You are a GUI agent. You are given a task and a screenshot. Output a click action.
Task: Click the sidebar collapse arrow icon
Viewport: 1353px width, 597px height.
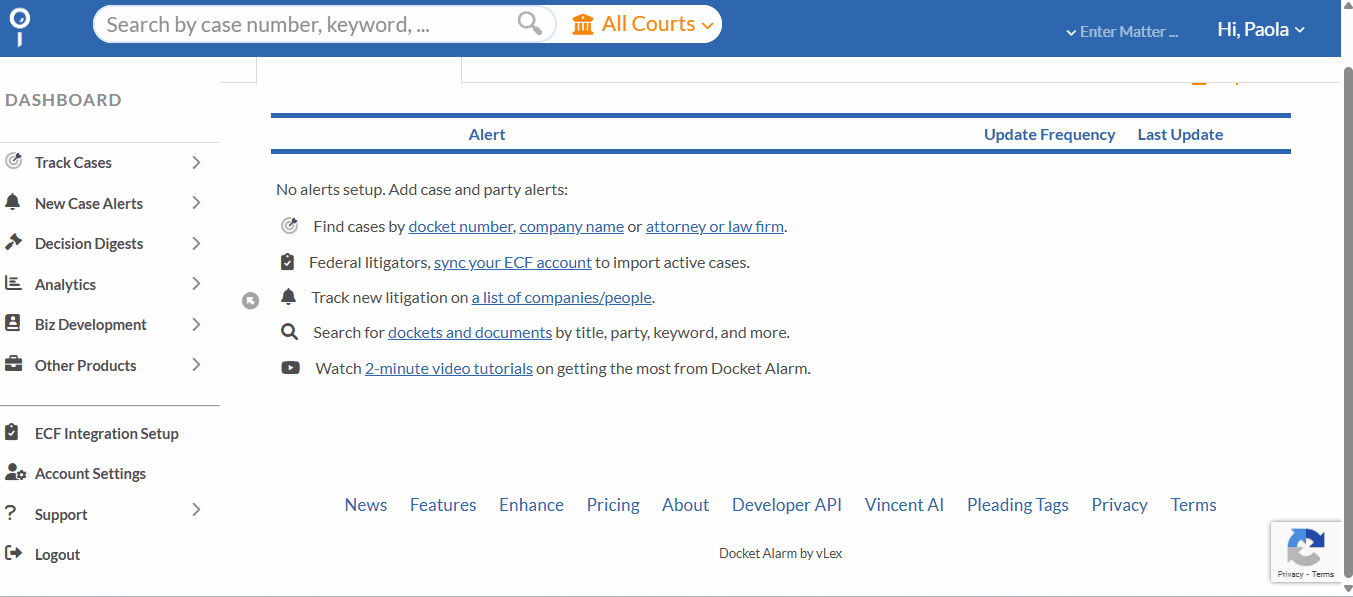251,300
